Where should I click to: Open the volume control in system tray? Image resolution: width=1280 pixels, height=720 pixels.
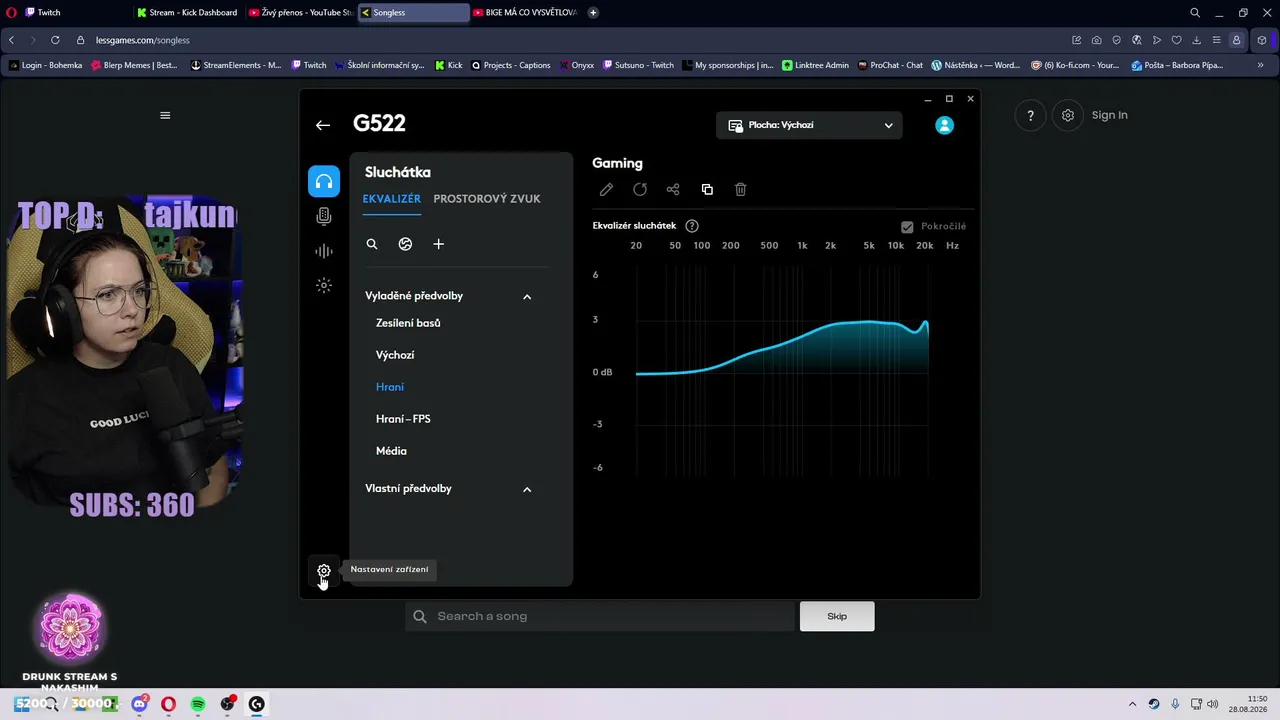tap(1213, 704)
